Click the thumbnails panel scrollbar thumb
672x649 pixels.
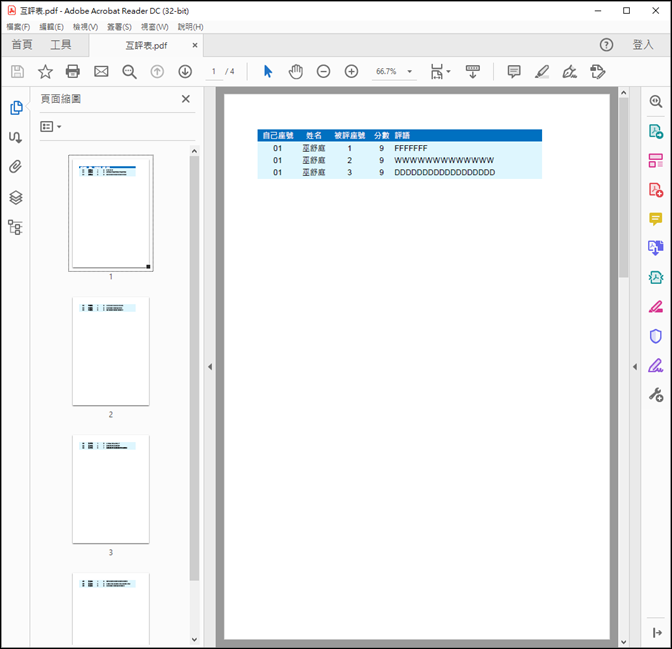[194, 368]
